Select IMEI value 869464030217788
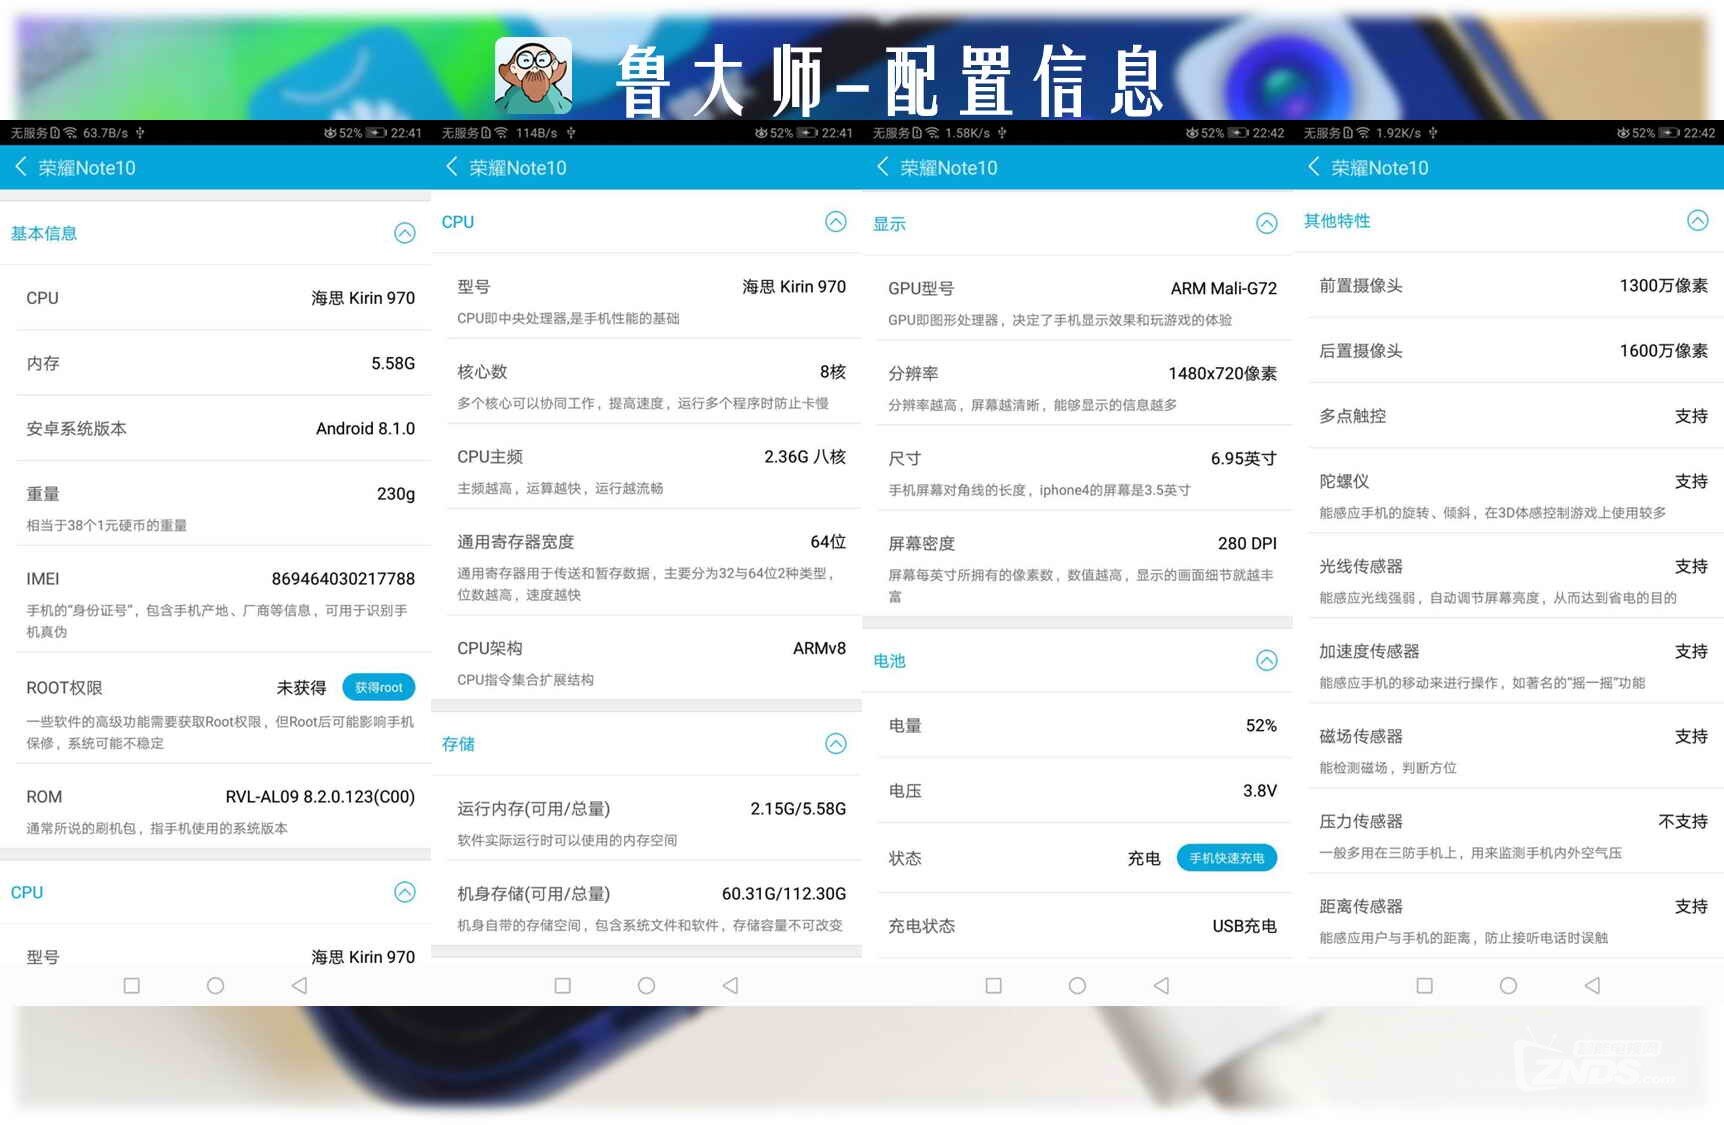 [343, 578]
